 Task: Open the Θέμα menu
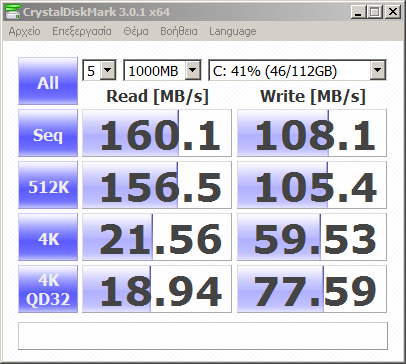click(x=136, y=31)
